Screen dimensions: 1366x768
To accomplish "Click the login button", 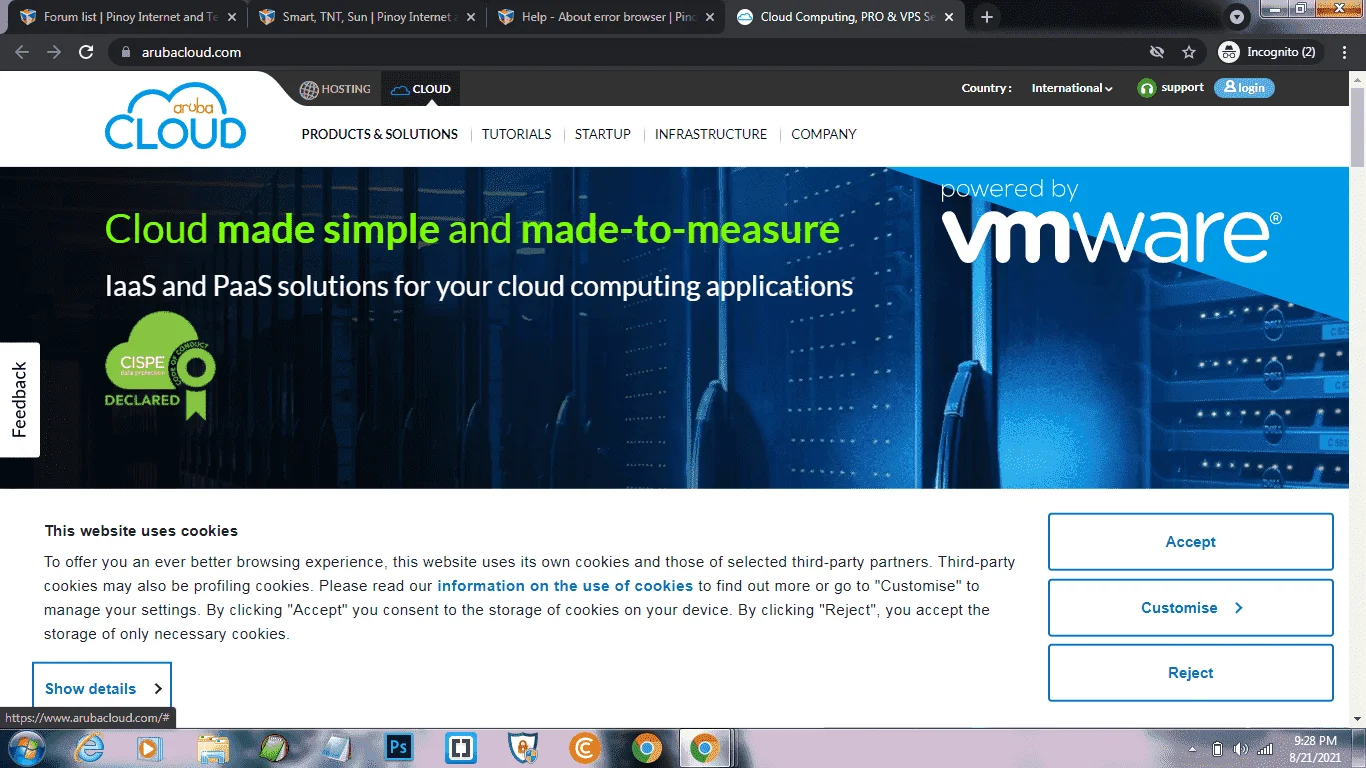I will [1244, 88].
